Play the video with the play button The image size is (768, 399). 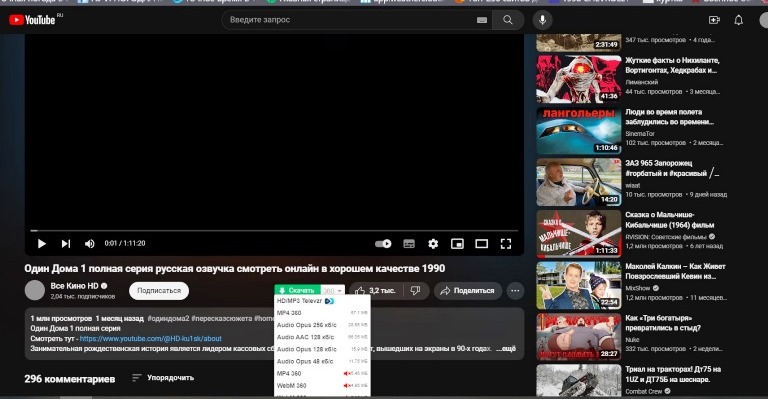[42, 243]
